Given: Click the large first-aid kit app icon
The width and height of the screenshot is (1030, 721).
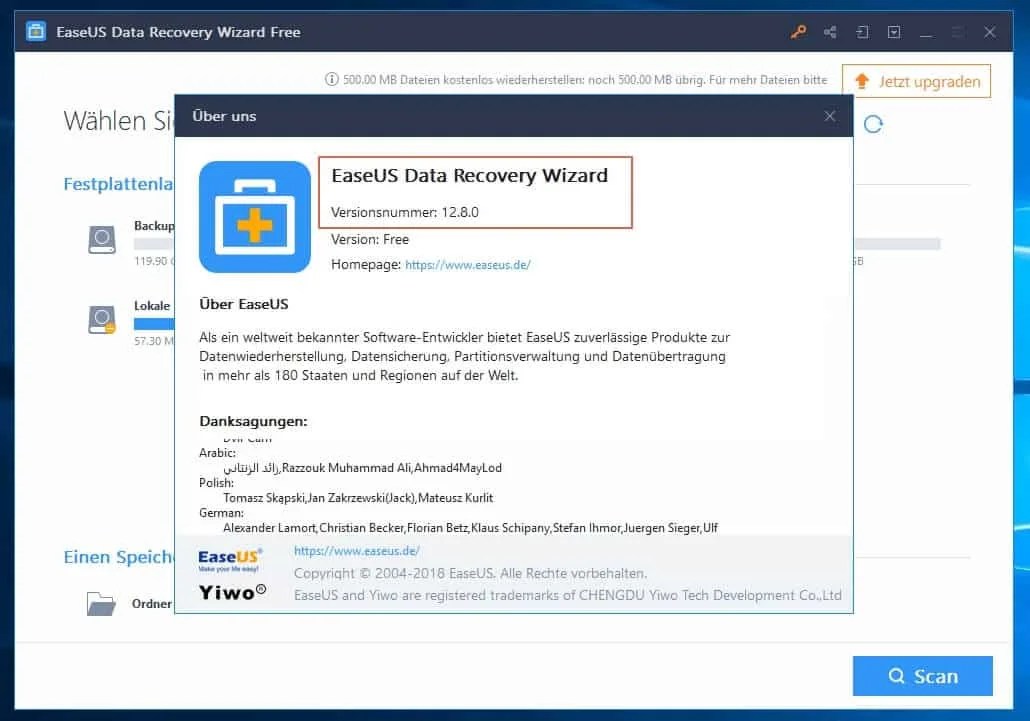Looking at the screenshot, I should coord(255,217).
